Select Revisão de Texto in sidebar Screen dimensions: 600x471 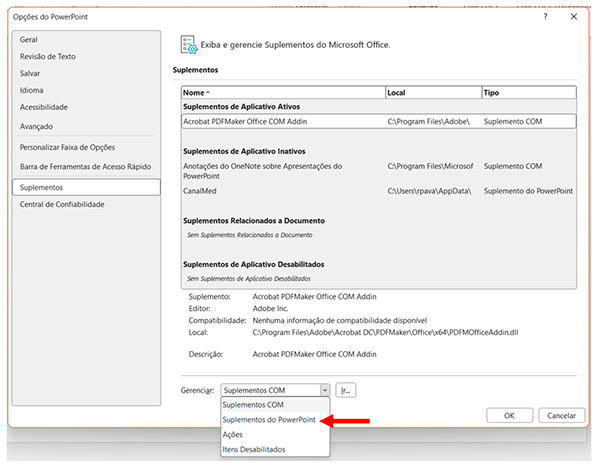pyautogui.click(x=48, y=57)
